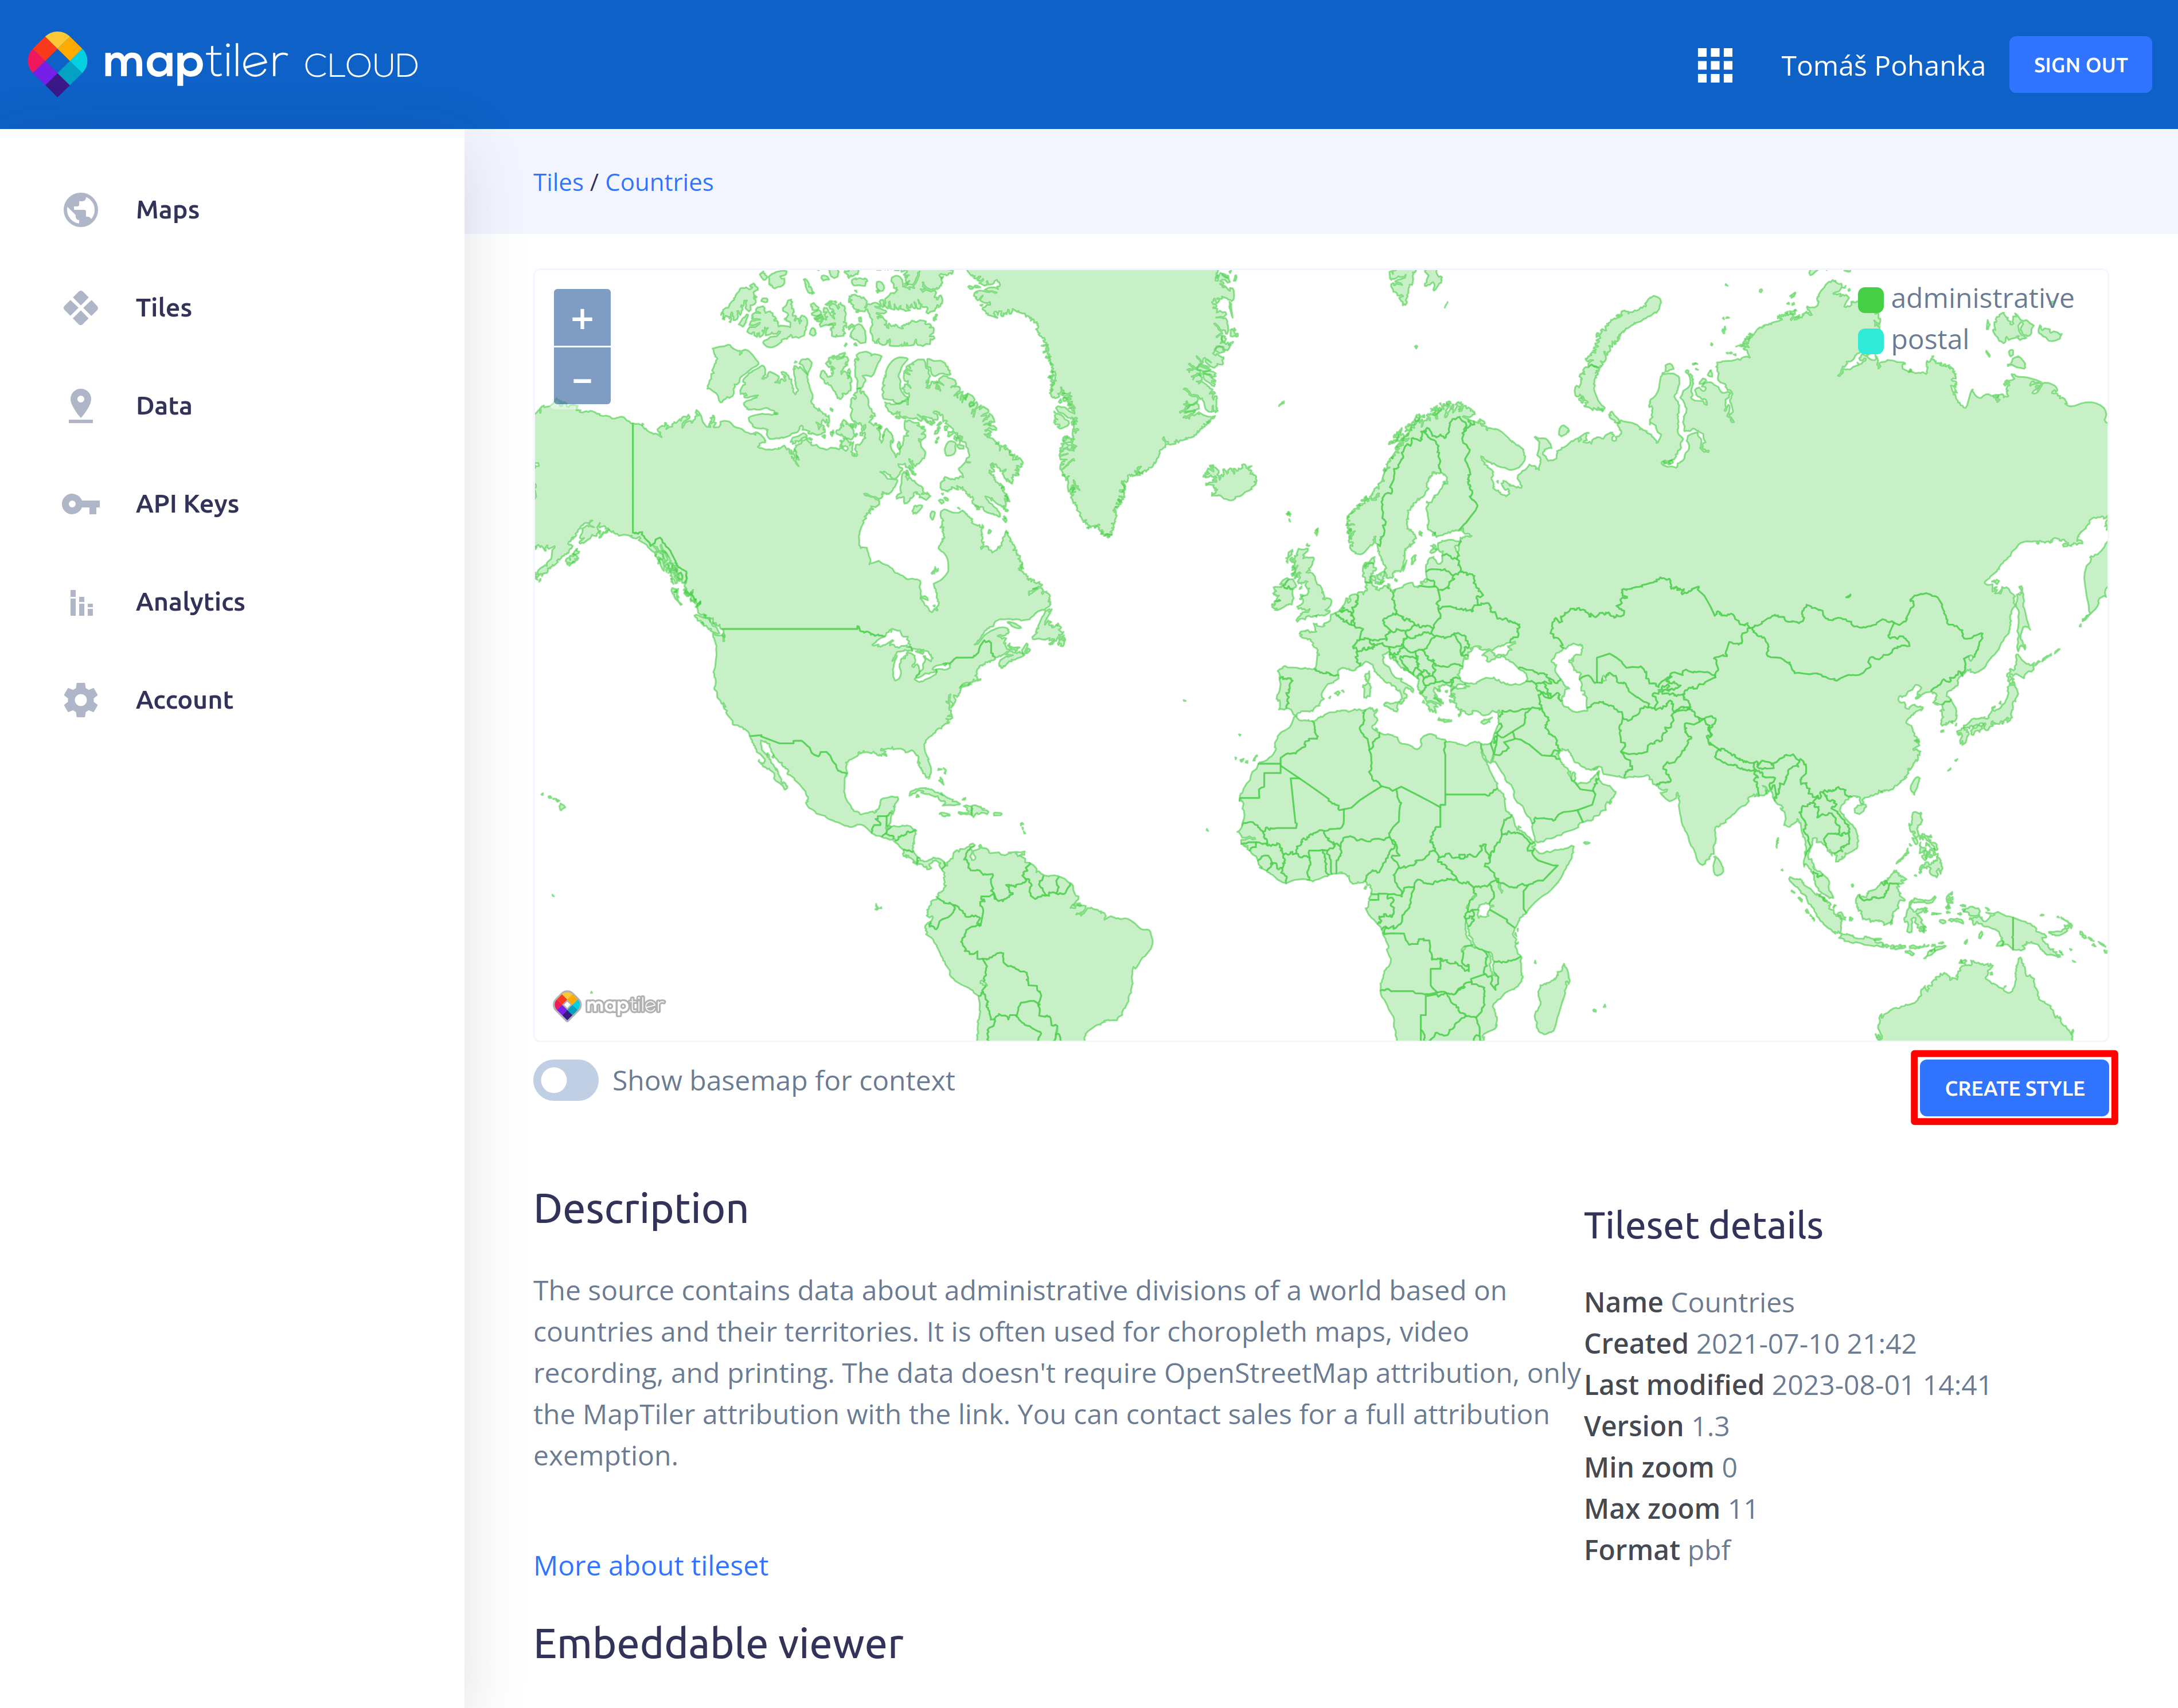Click the Data pin icon in sidebar
Viewport: 2178px width, 1708px height.
(x=80, y=406)
